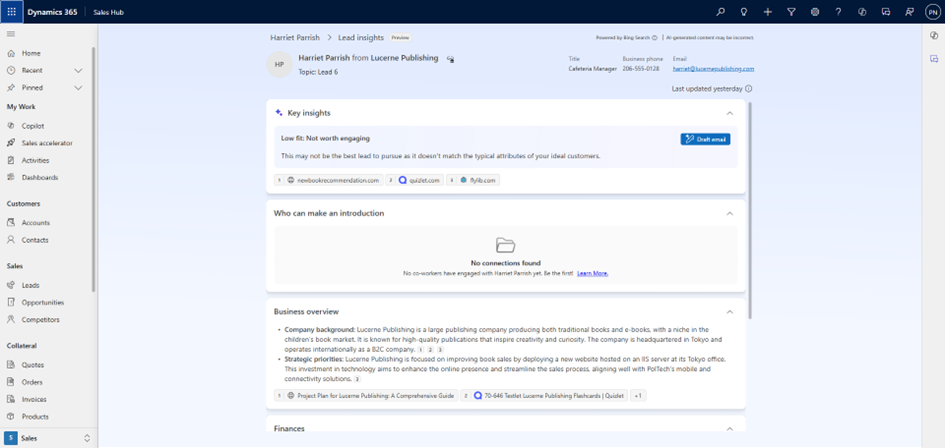Click the Topic: Lead 6 text

click(x=318, y=72)
